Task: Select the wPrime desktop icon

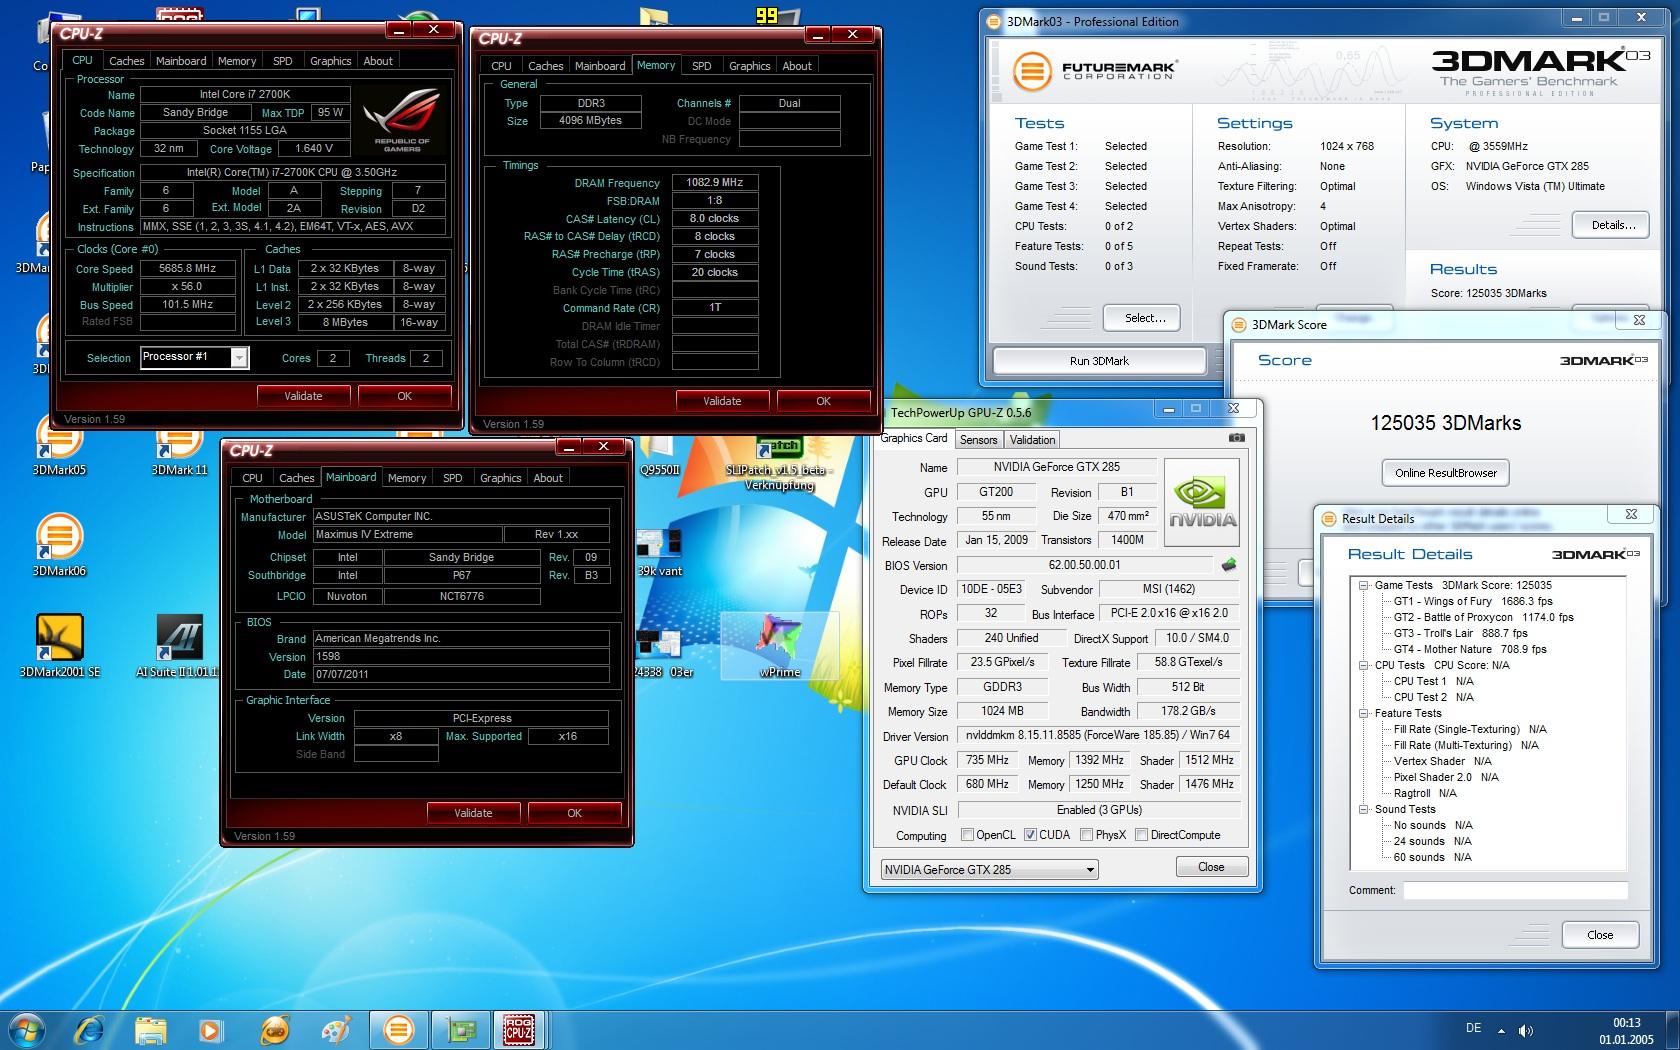Action: 779,646
